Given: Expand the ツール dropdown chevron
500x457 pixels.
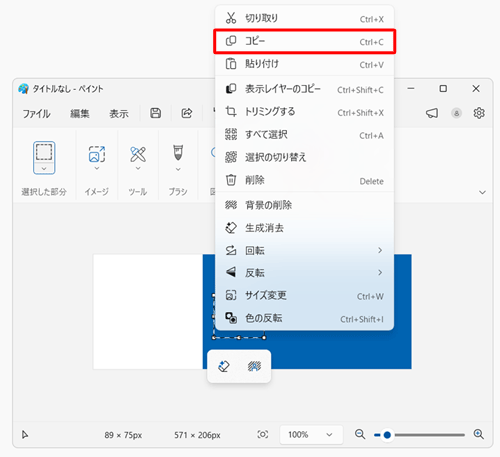Looking at the screenshot, I should [x=138, y=168].
